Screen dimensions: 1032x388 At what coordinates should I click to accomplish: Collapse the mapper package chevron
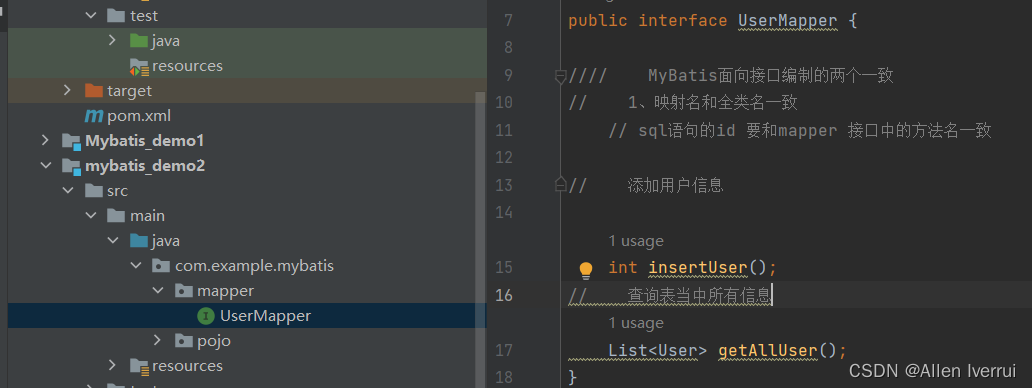point(158,291)
